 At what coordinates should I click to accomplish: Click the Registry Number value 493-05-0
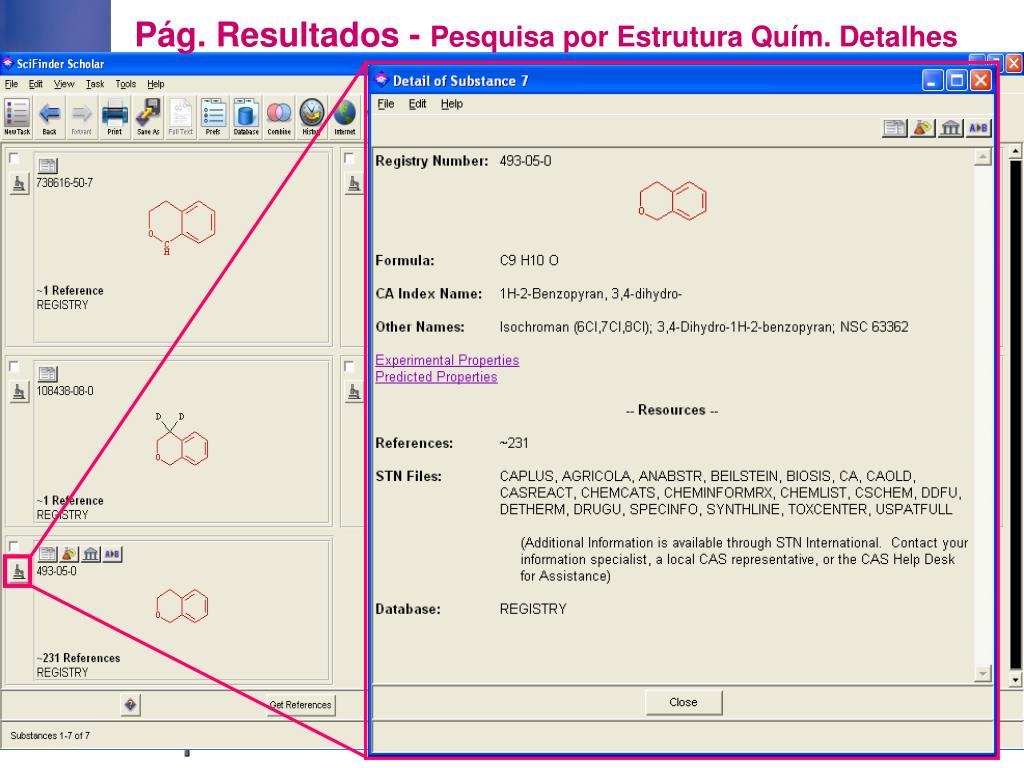point(526,161)
